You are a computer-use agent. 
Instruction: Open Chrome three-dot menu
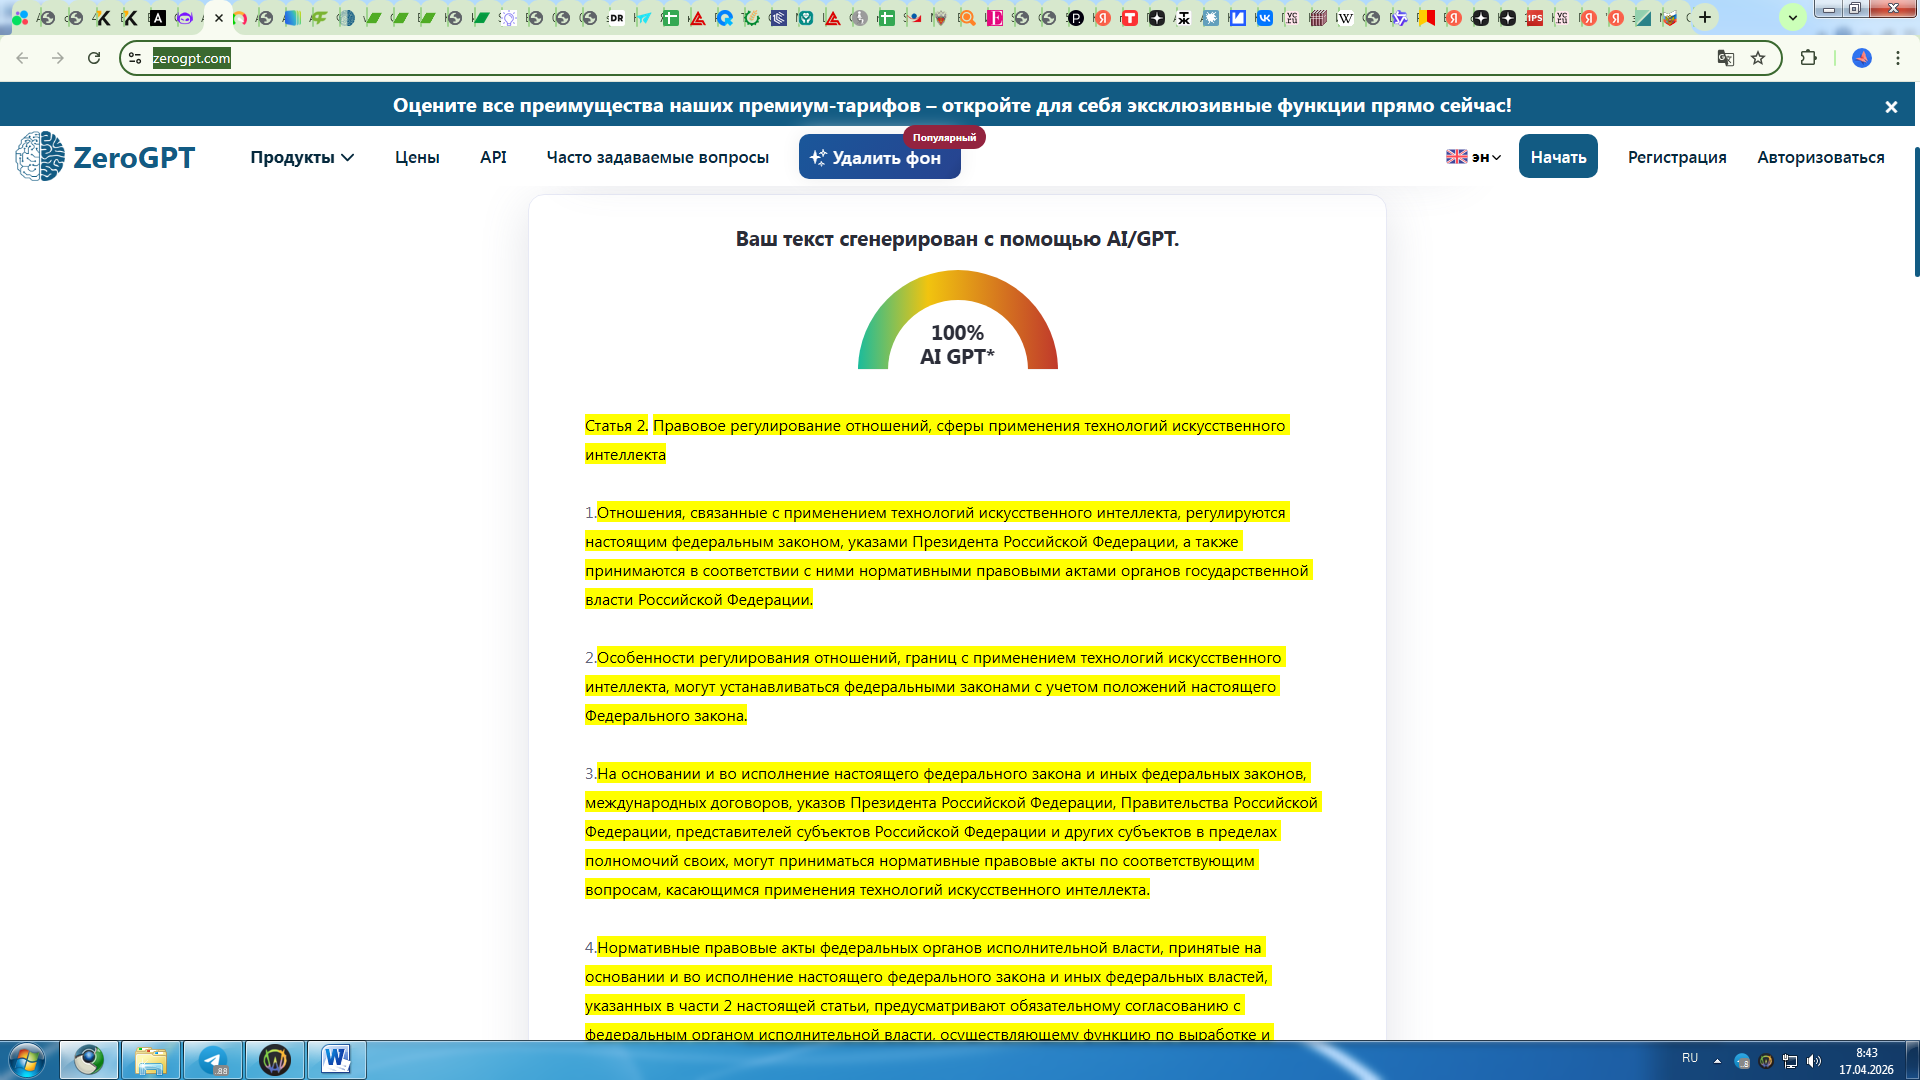tap(1897, 58)
